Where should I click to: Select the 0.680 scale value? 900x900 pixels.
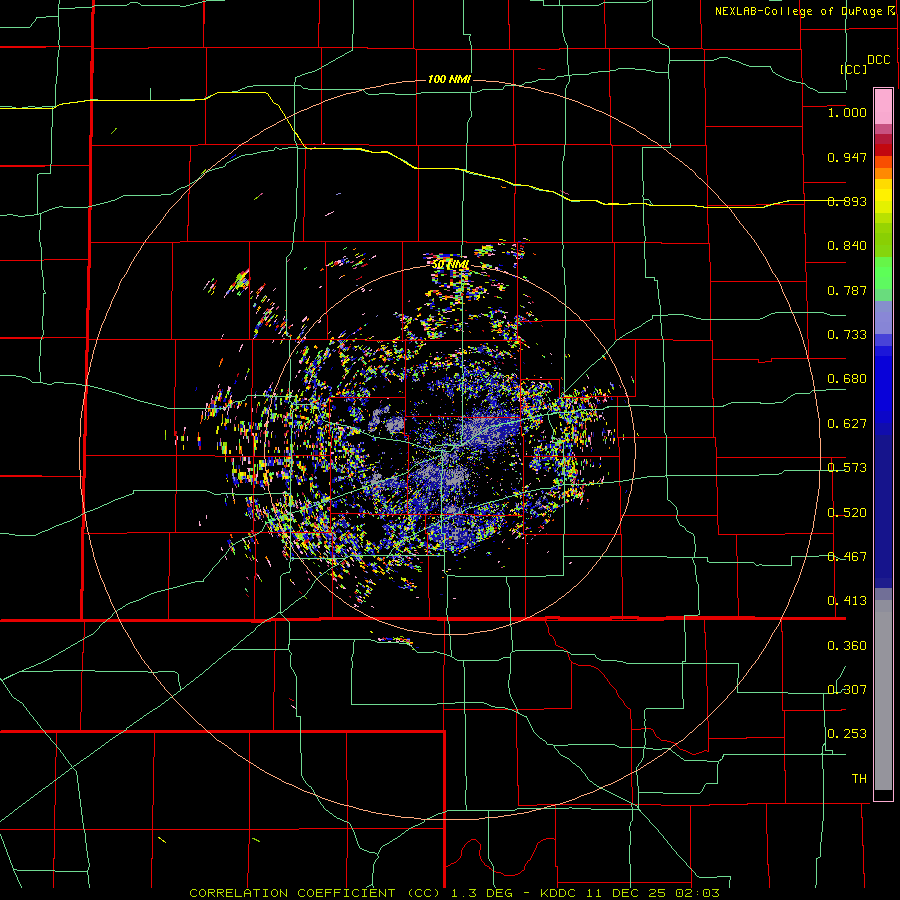coord(847,379)
